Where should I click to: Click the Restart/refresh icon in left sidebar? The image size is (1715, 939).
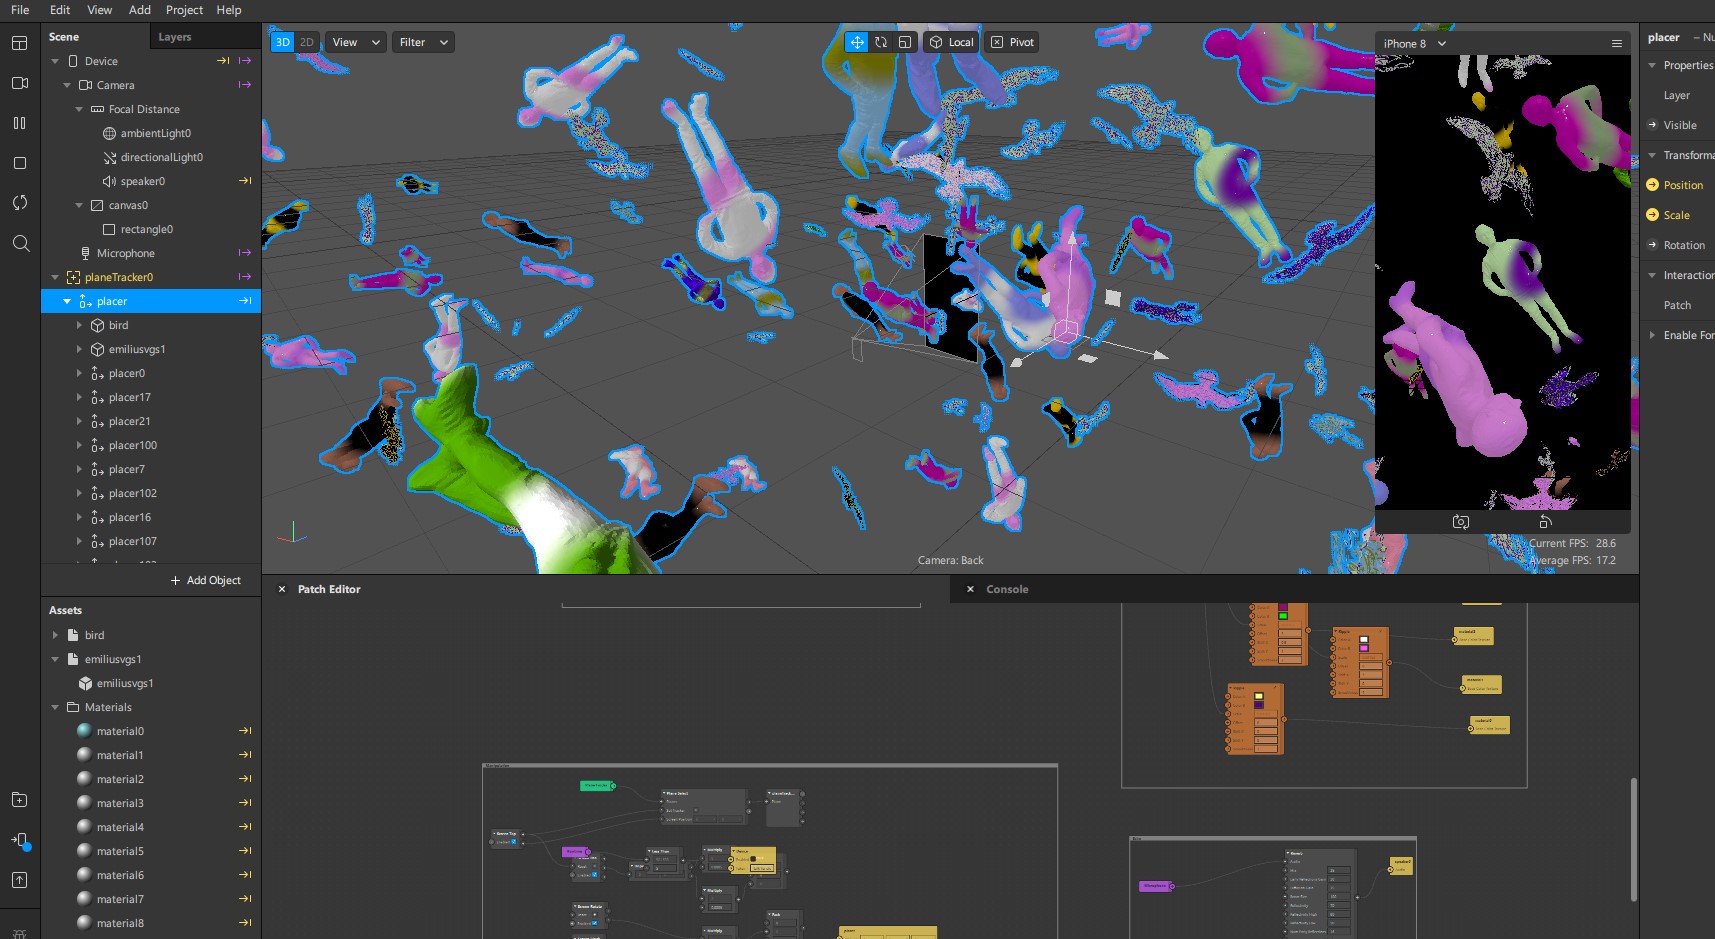coord(19,203)
